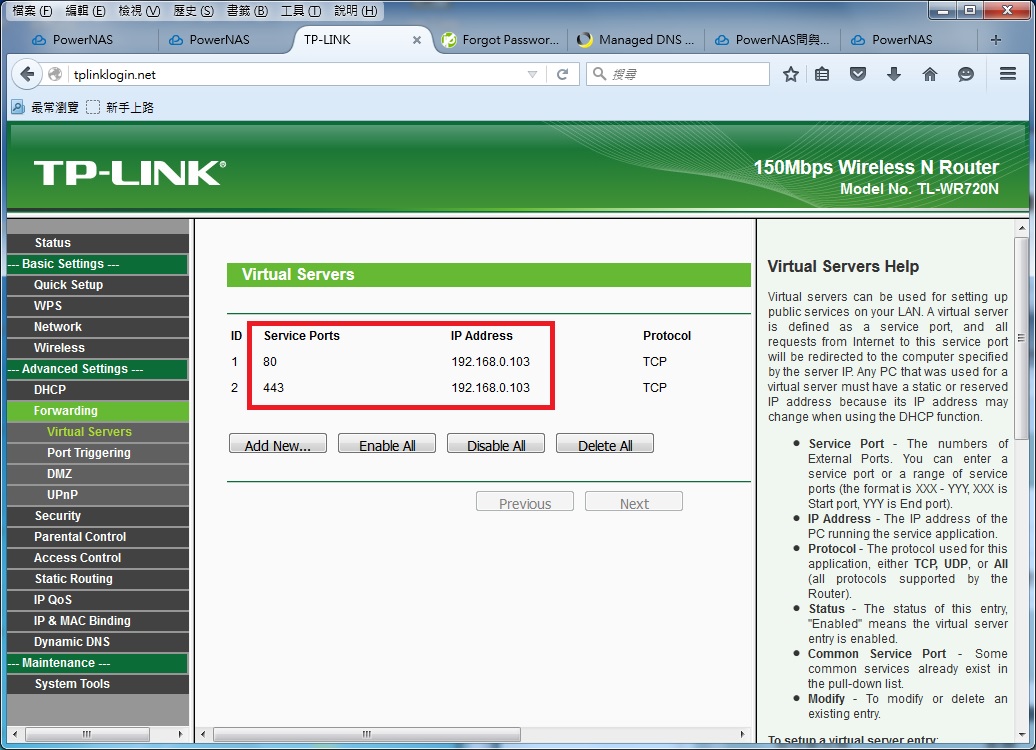Switch to the first PowerNAS tab
This screenshot has height=750, width=1036.
83,40
